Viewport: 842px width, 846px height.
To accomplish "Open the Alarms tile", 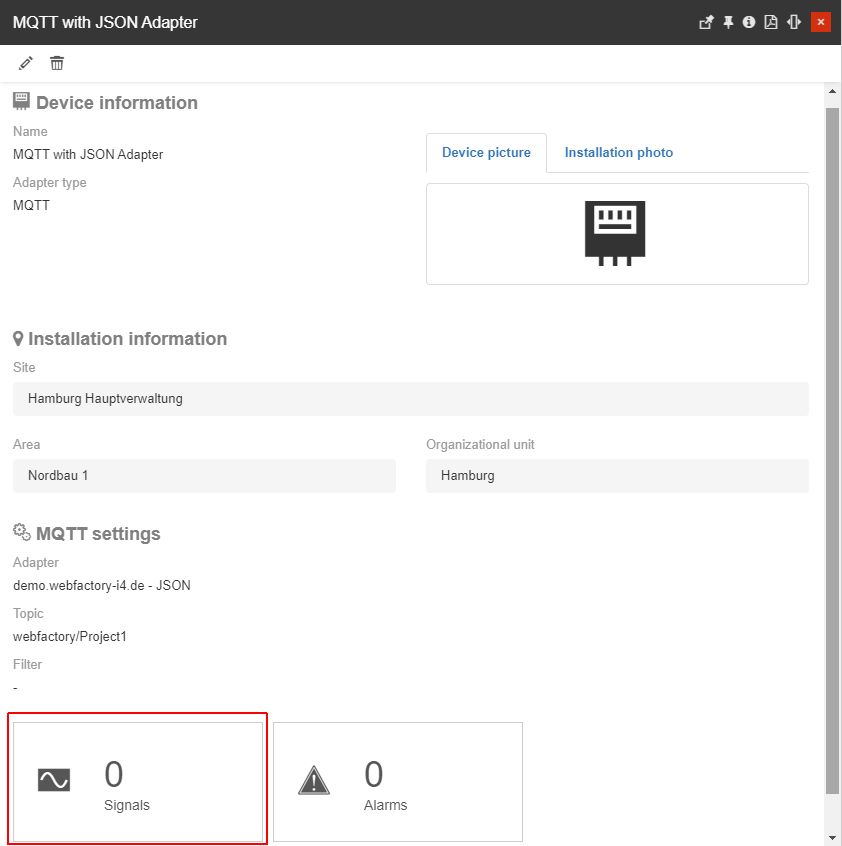I will pos(398,781).
